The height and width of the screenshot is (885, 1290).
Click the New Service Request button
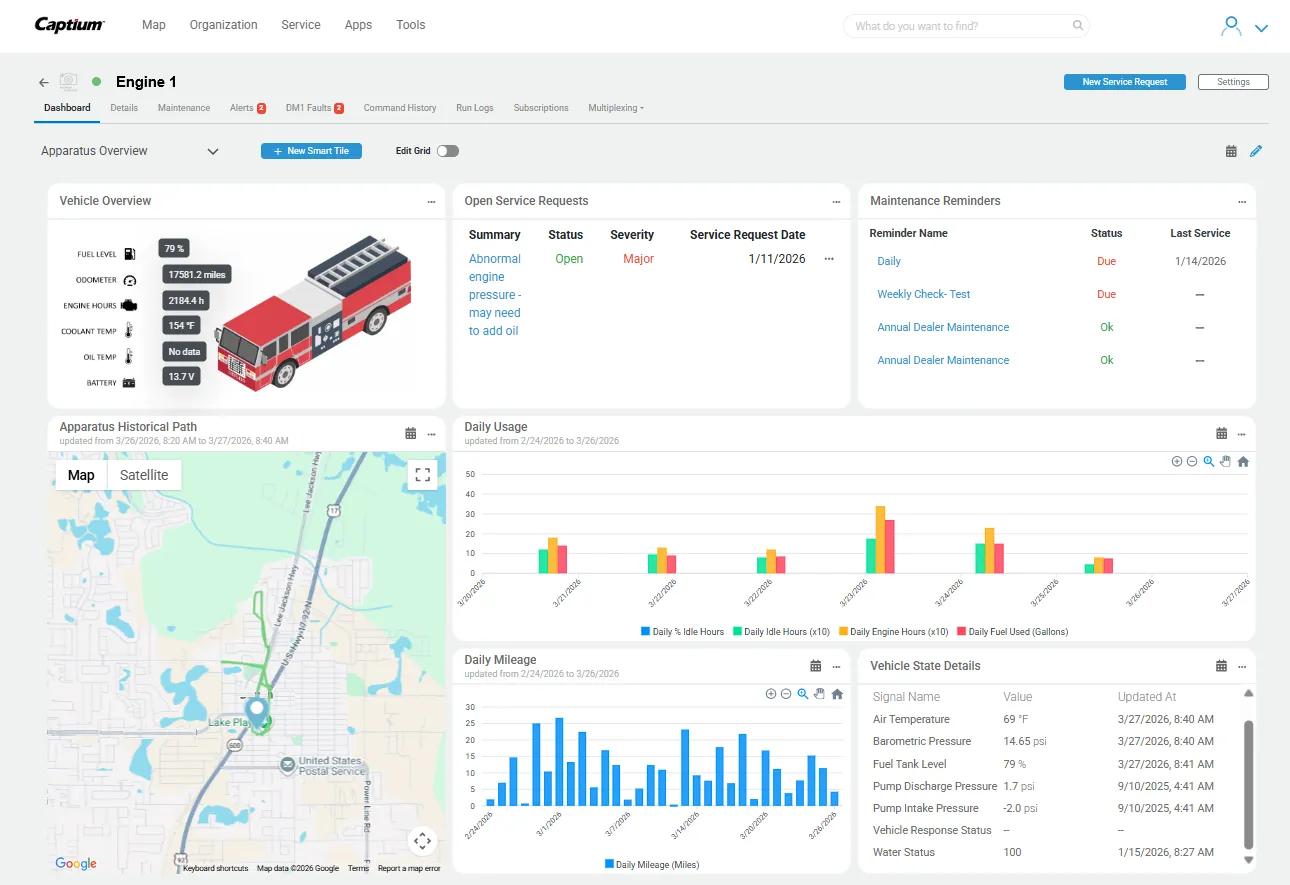point(1124,82)
